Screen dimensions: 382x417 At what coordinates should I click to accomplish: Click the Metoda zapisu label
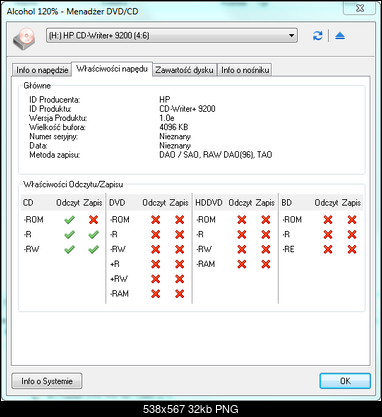coord(55,155)
